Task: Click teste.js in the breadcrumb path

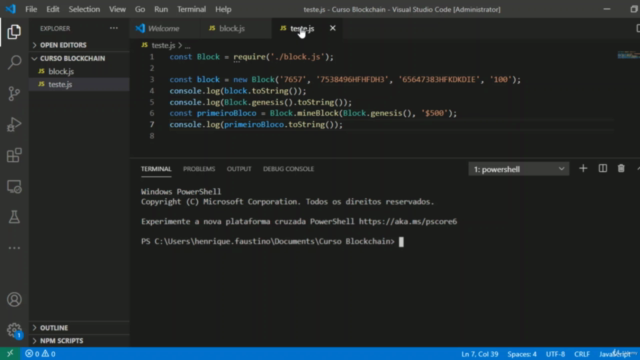Action: click(x=163, y=45)
